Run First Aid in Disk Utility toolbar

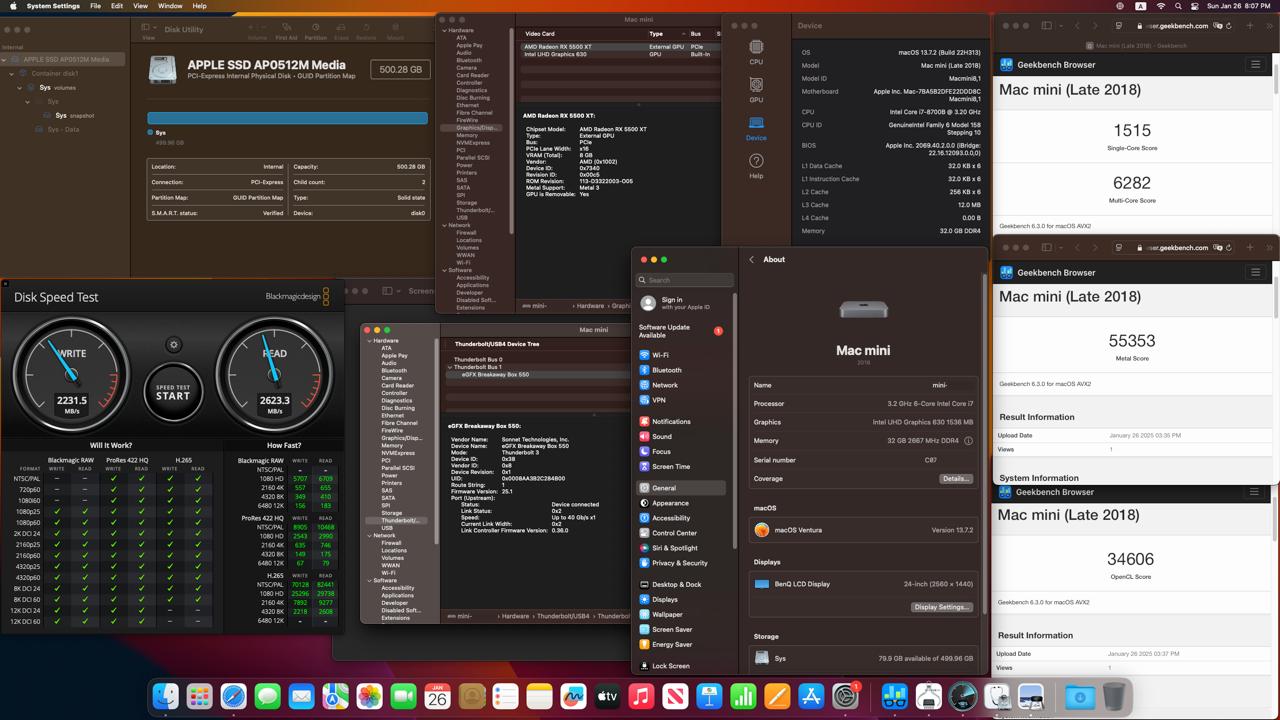(x=286, y=30)
